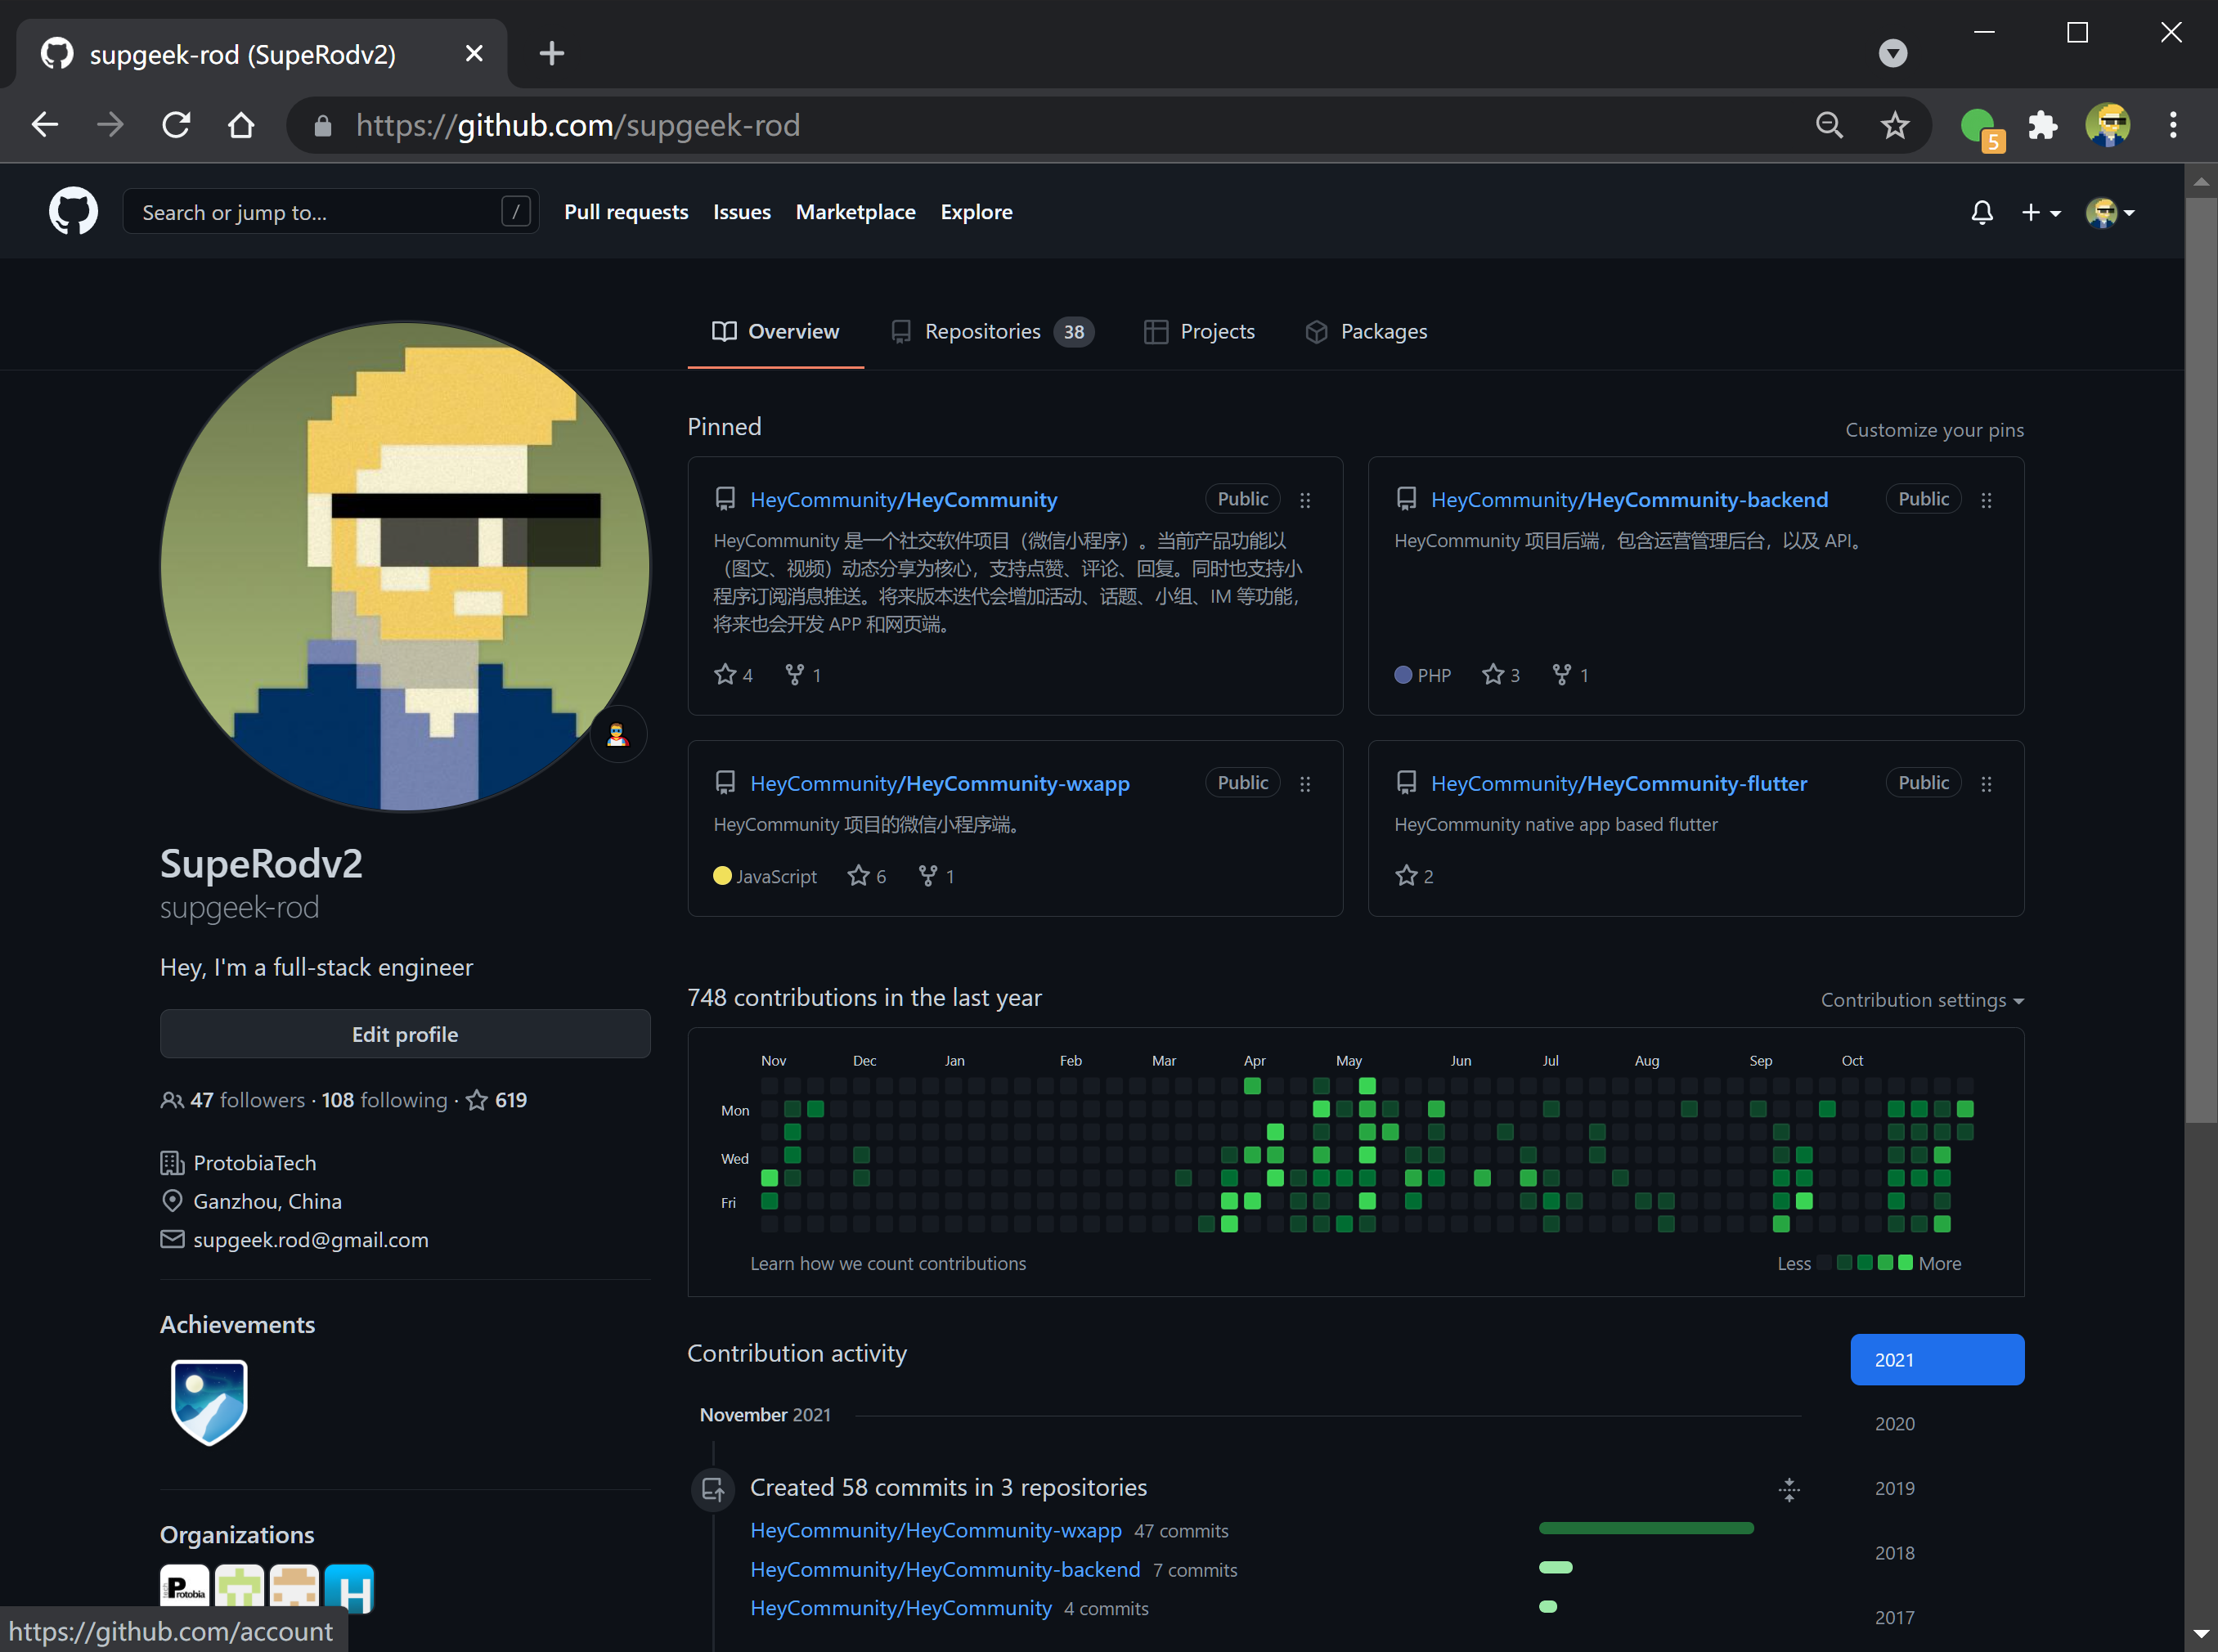Open the user avatar menu dropdown

pos(2110,212)
